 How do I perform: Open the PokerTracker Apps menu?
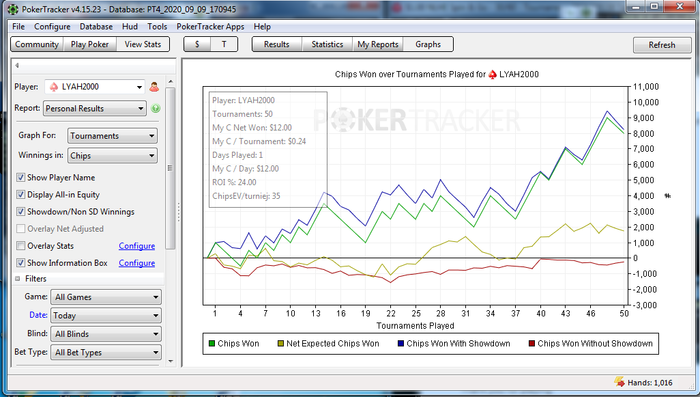pyautogui.click(x=210, y=26)
